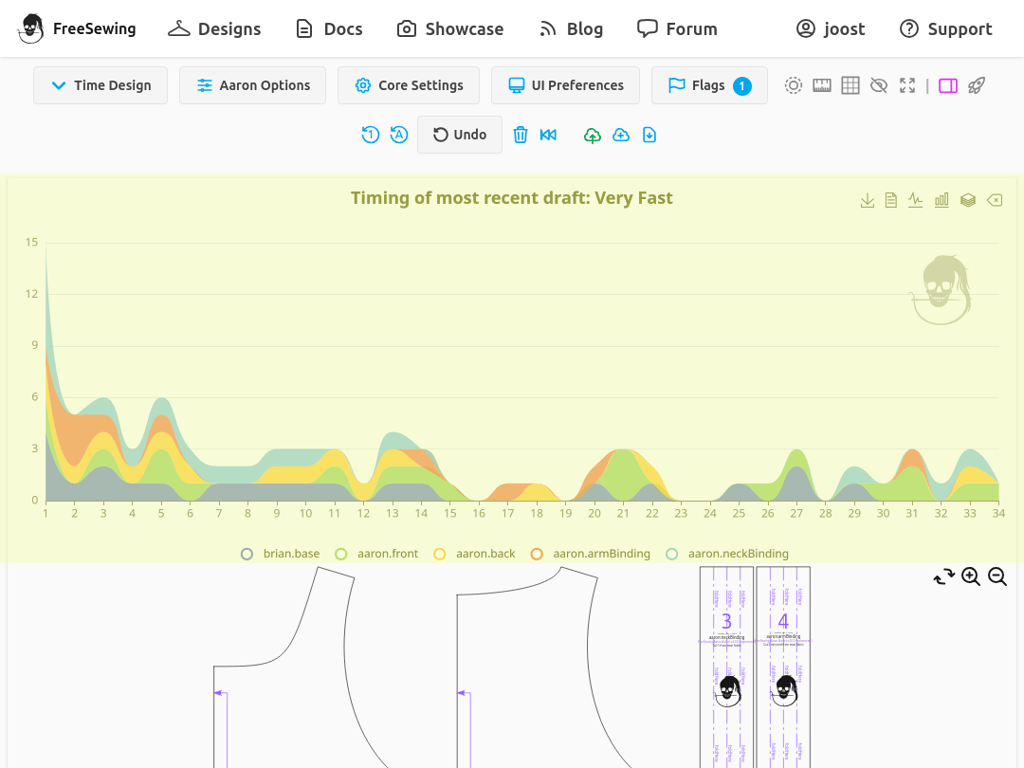This screenshot has height=768, width=1024.
Task: Expand the Time Design view dropdown
Action: (x=101, y=86)
